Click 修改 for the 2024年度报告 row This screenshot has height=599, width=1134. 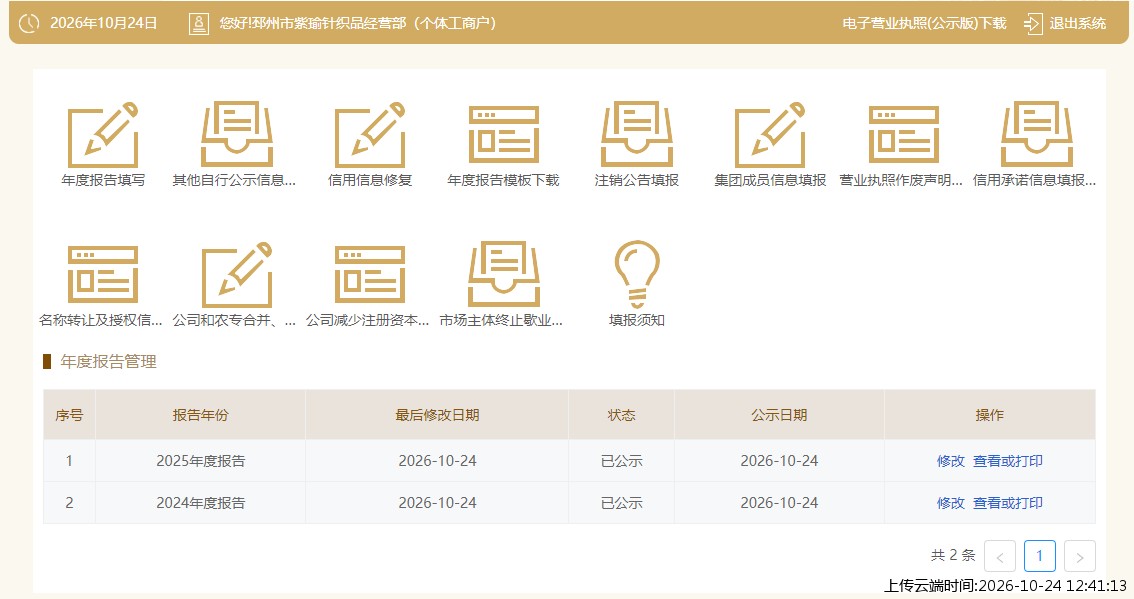[x=950, y=503]
